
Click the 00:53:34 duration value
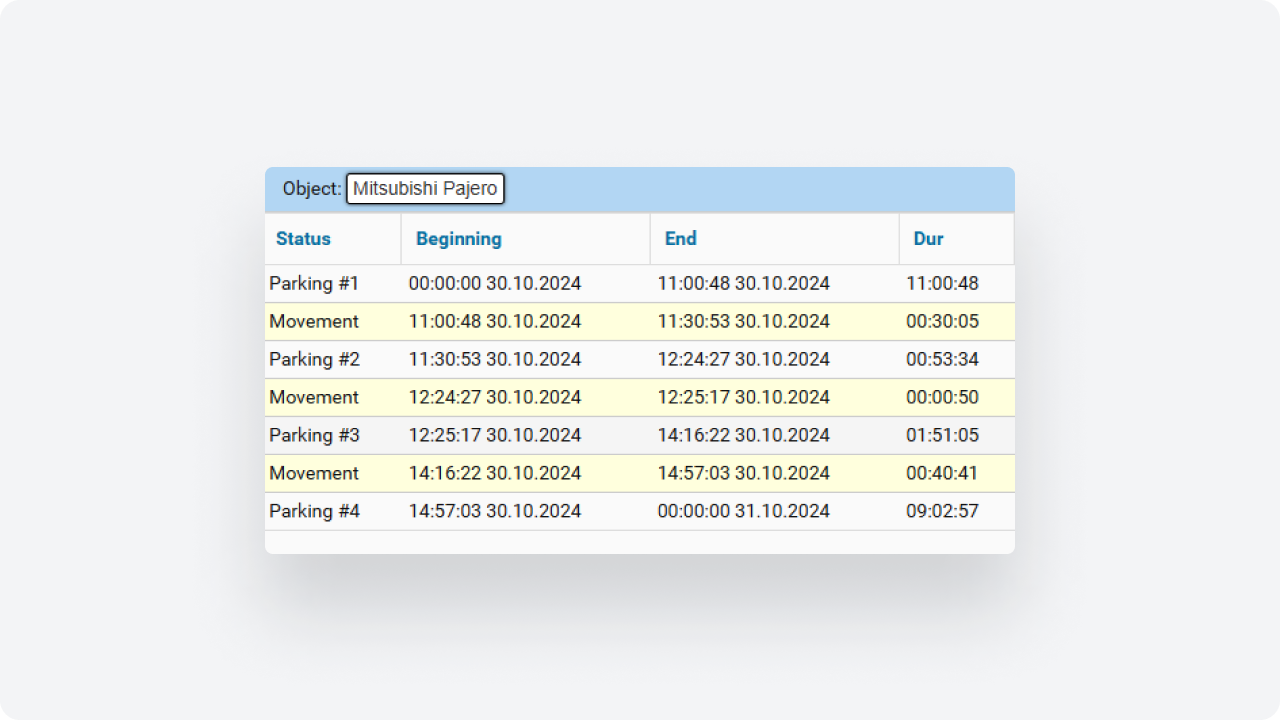click(942, 360)
